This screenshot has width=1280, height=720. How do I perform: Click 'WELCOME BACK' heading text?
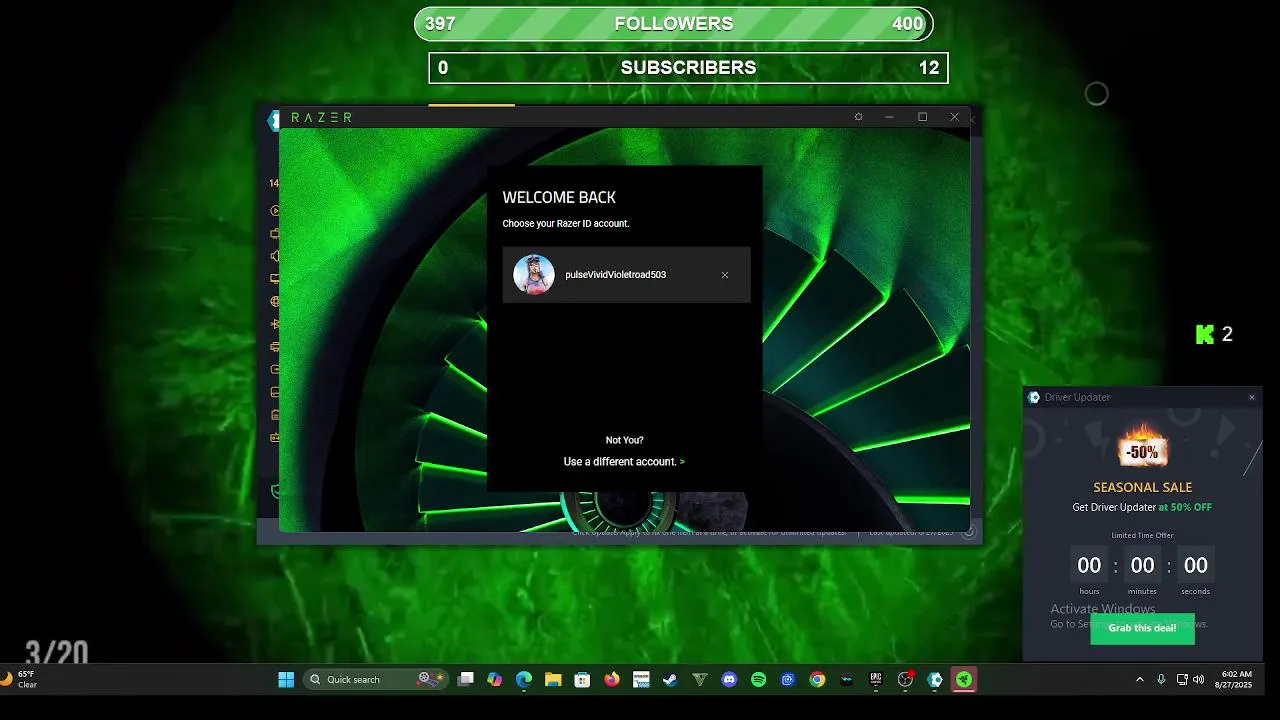(x=559, y=198)
